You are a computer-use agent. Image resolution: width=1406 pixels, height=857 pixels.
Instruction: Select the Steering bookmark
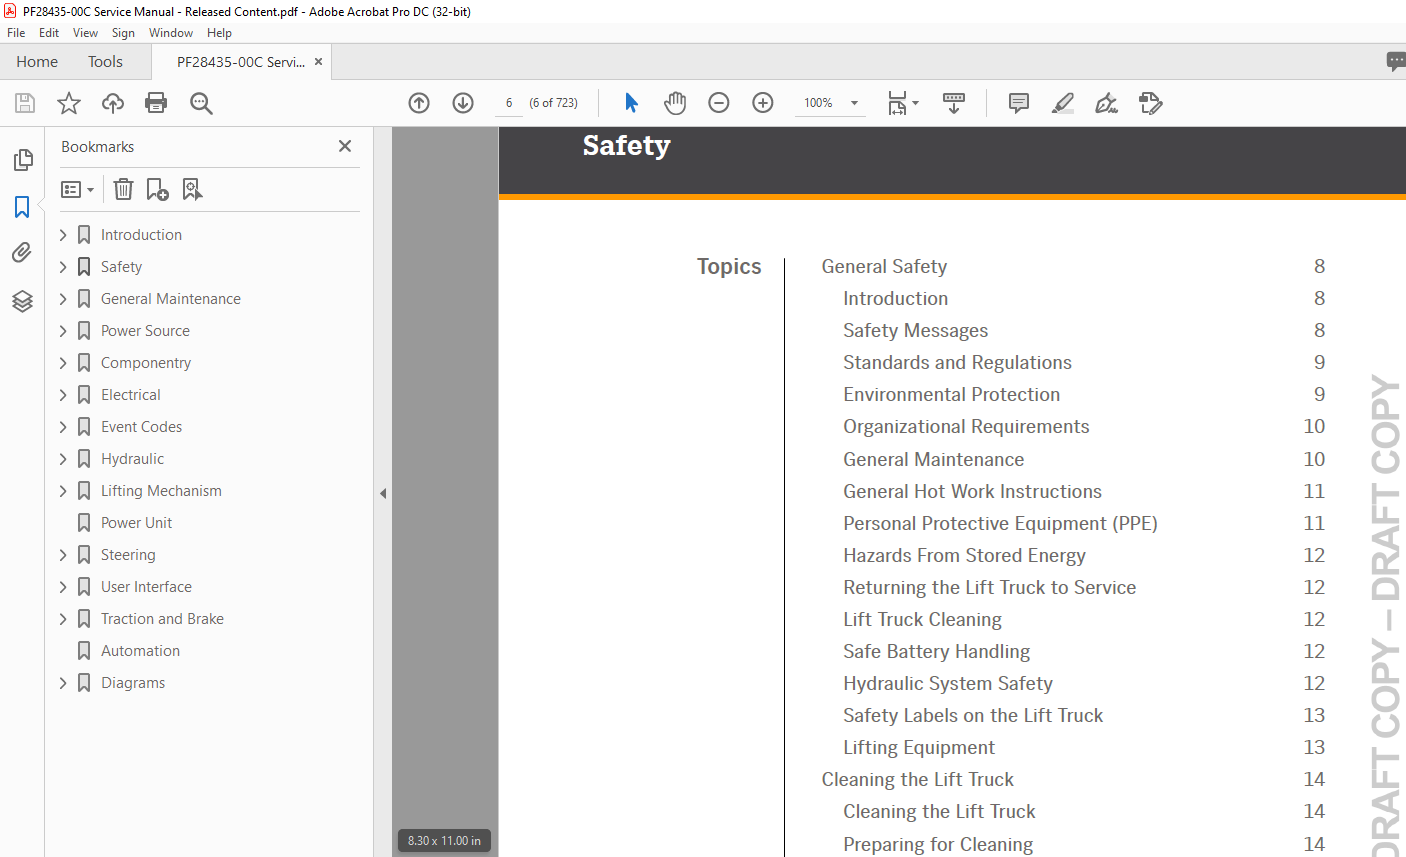click(x=128, y=555)
